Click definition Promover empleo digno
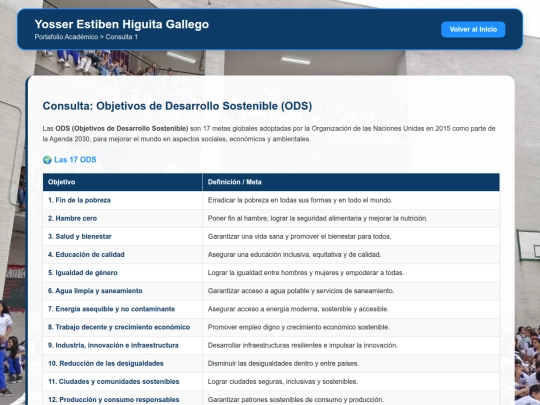Viewport: 540px width, 405px height. (351, 327)
